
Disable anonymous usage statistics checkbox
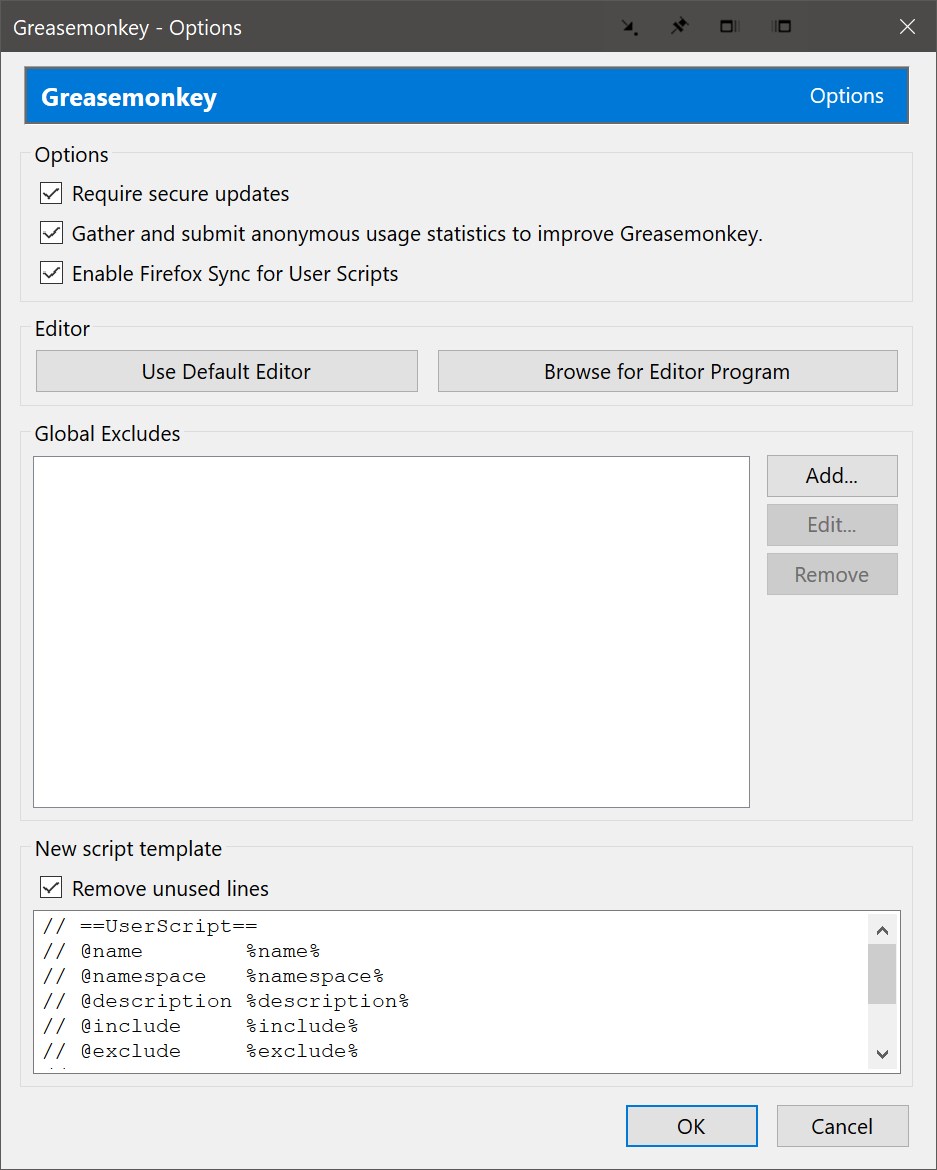(51, 234)
